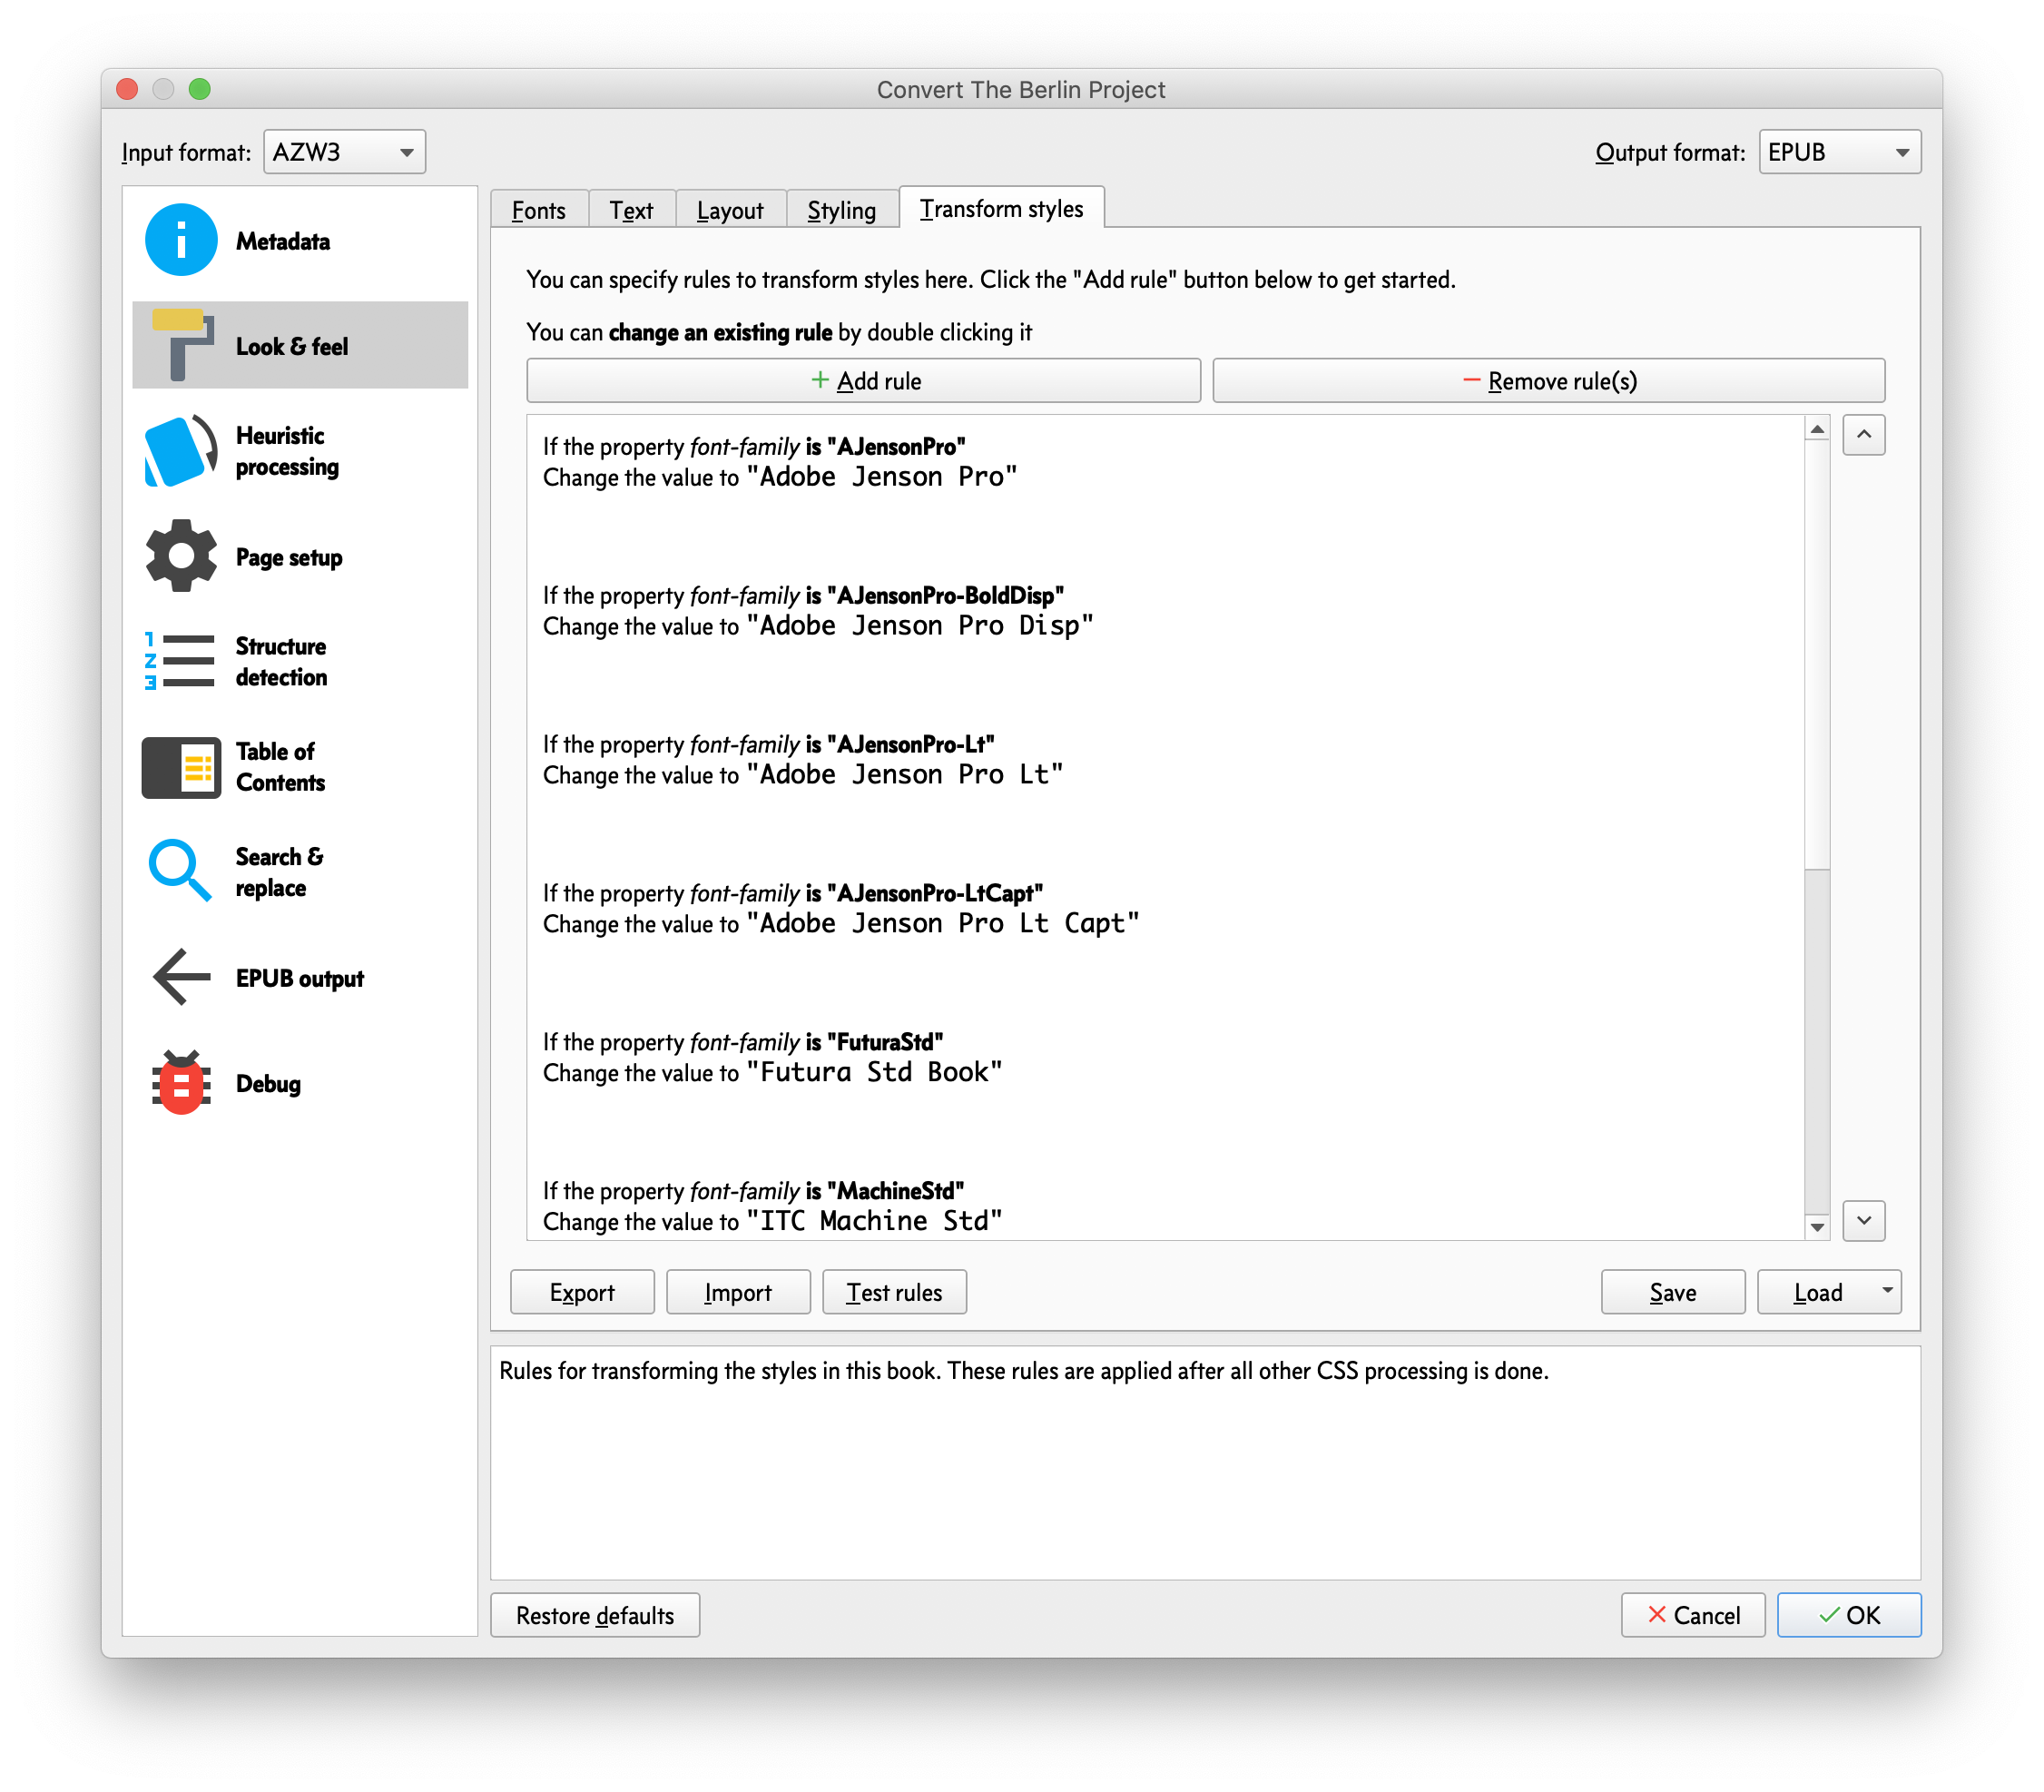Open the Load button dropdown arrow
The height and width of the screenshot is (1792, 2044).
tap(1886, 1291)
